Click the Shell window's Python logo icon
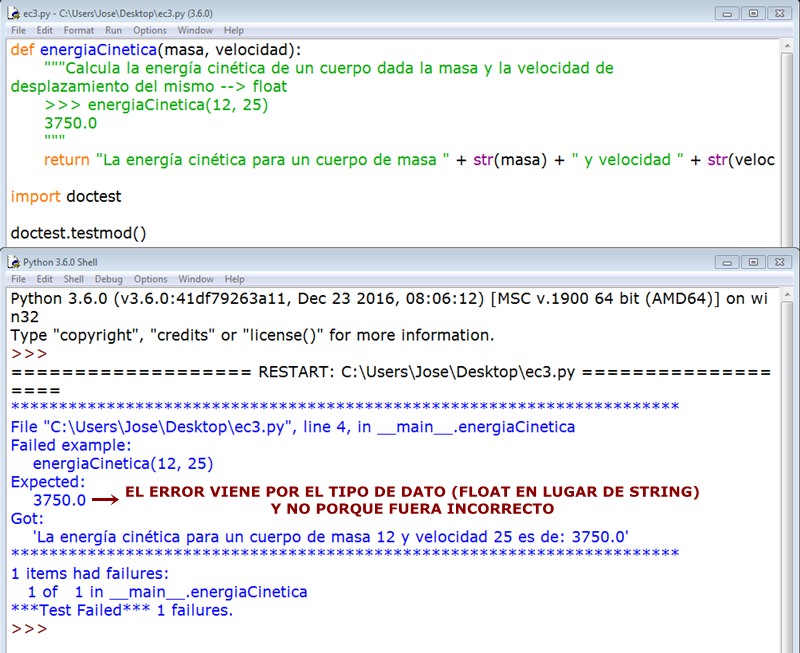This screenshot has width=800, height=653. [14, 262]
